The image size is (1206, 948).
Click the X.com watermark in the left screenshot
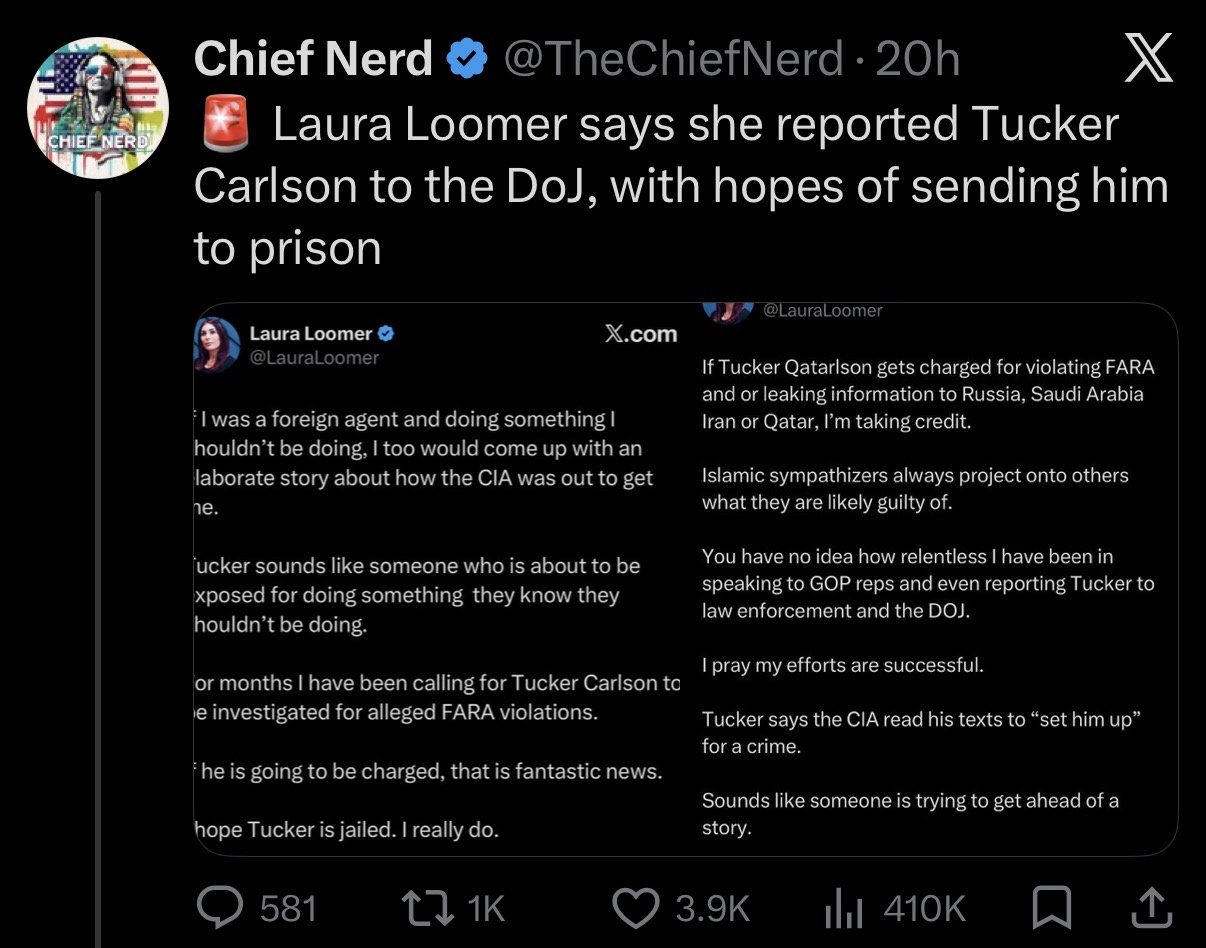[641, 334]
